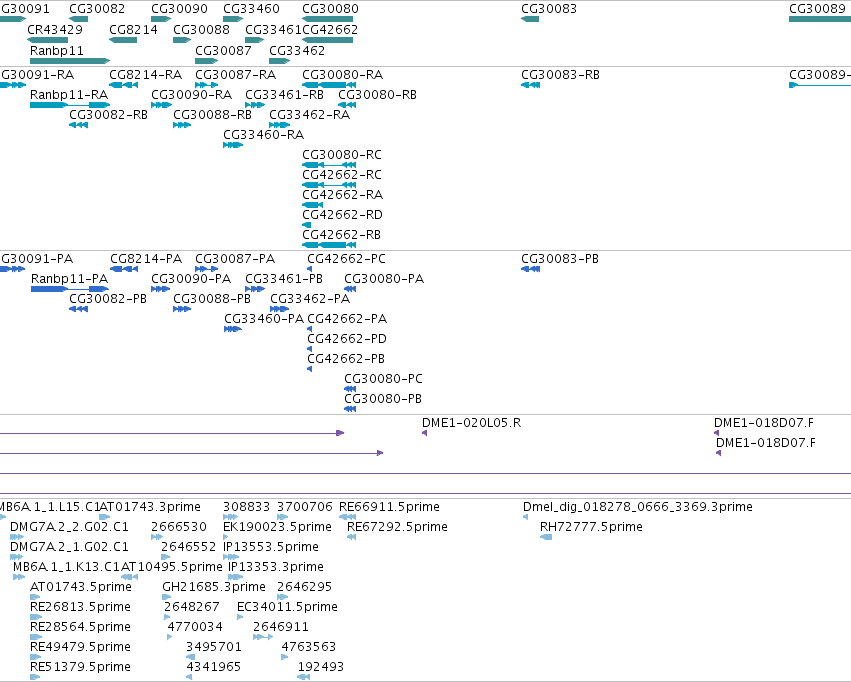Click the 3700706 EST label
This screenshot has height=682, width=851.
(x=304, y=507)
